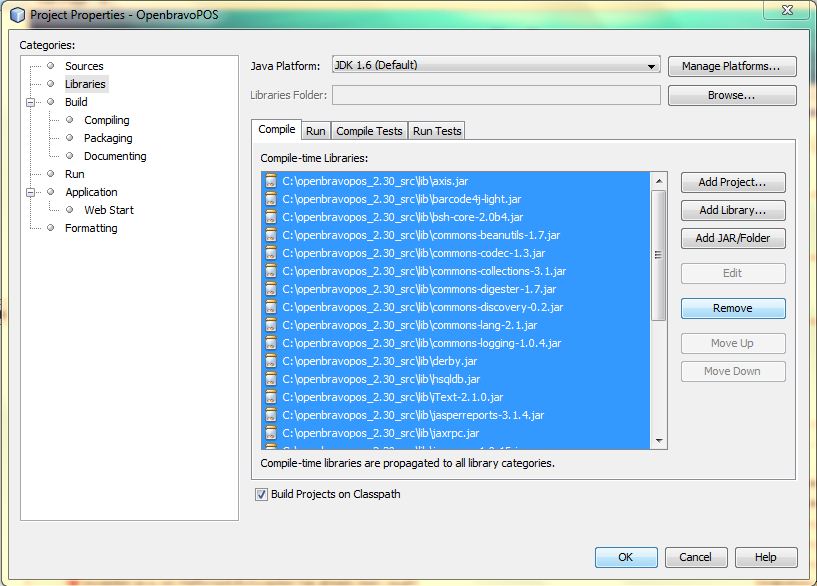Open the Compile Tests tab

(x=369, y=131)
